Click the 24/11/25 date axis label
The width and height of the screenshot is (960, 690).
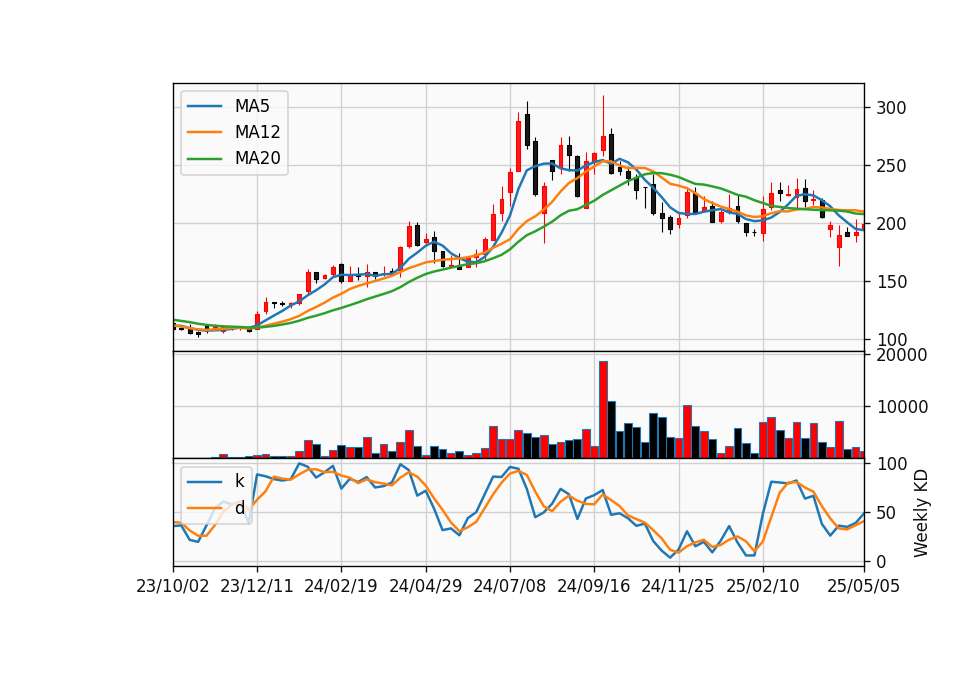[678, 586]
